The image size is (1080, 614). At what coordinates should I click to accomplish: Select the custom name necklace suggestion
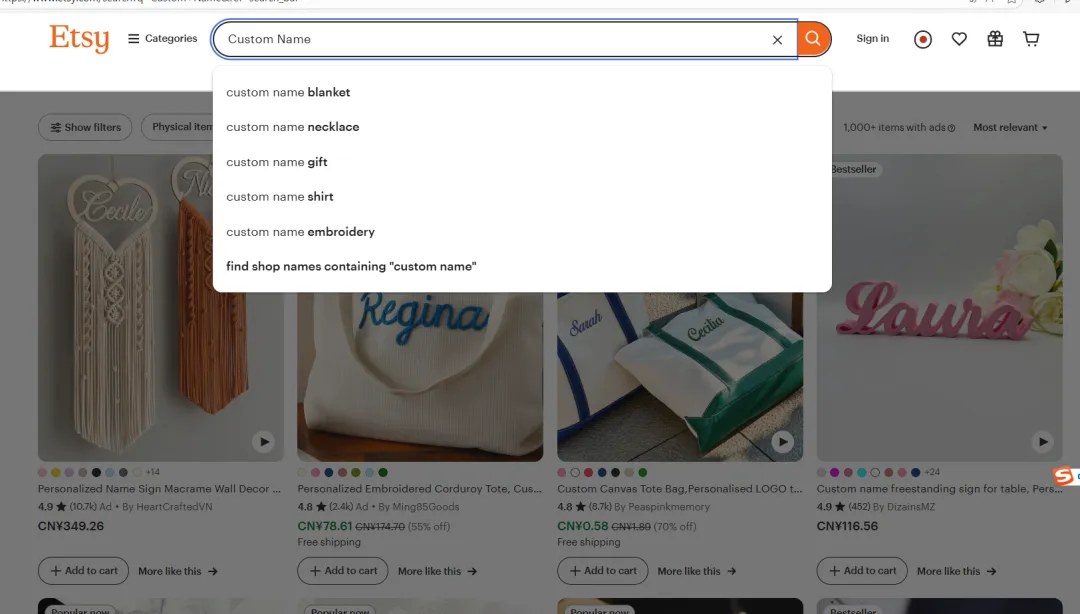pyautogui.click(x=293, y=127)
